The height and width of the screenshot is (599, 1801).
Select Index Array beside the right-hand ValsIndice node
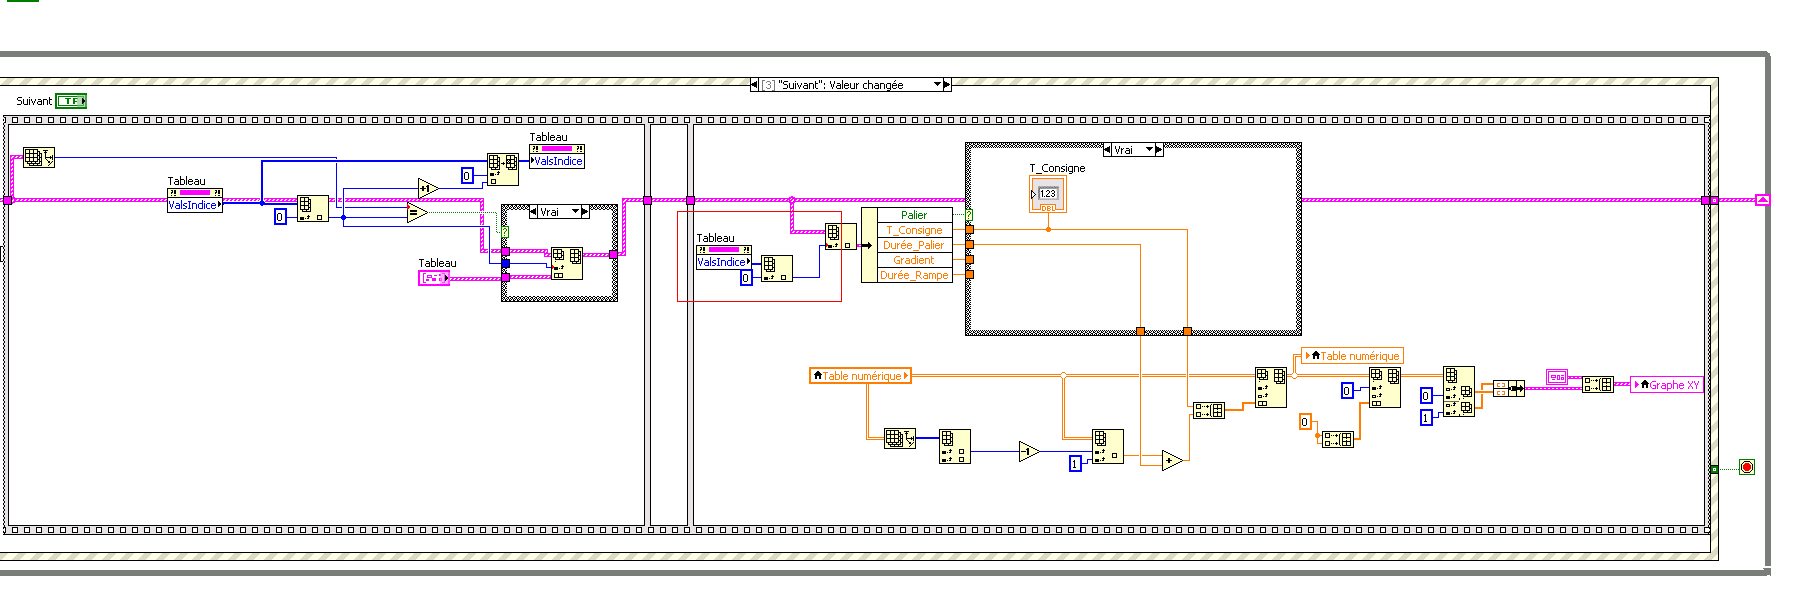777,268
